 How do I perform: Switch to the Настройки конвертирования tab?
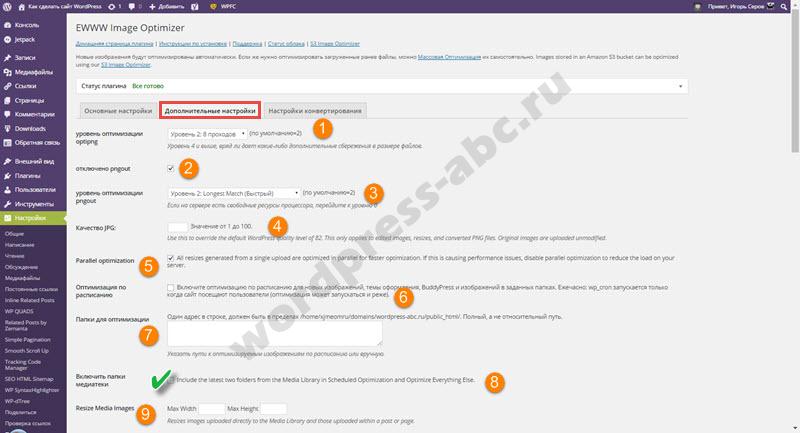click(x=315, y=111)
